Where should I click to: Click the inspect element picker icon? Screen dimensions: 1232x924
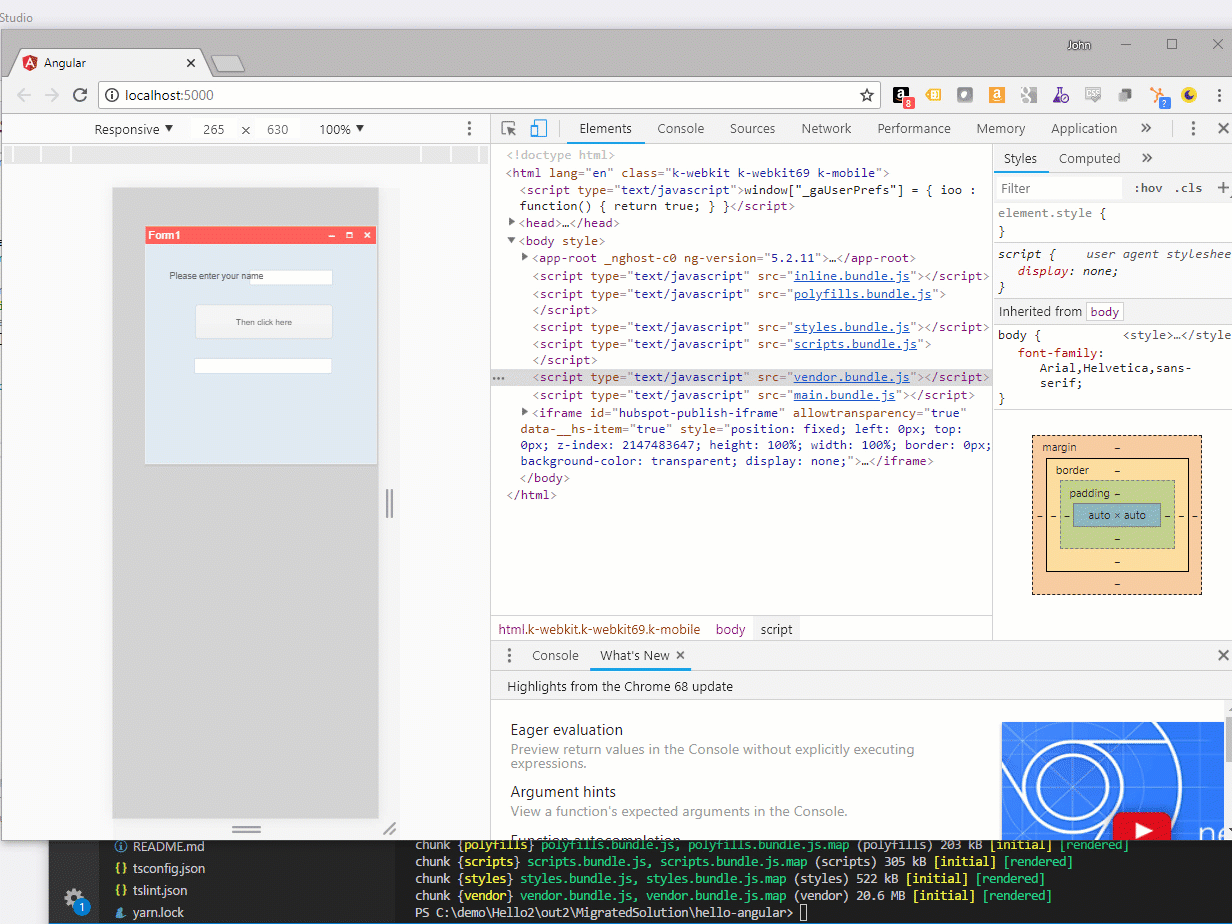coord(509,128)
